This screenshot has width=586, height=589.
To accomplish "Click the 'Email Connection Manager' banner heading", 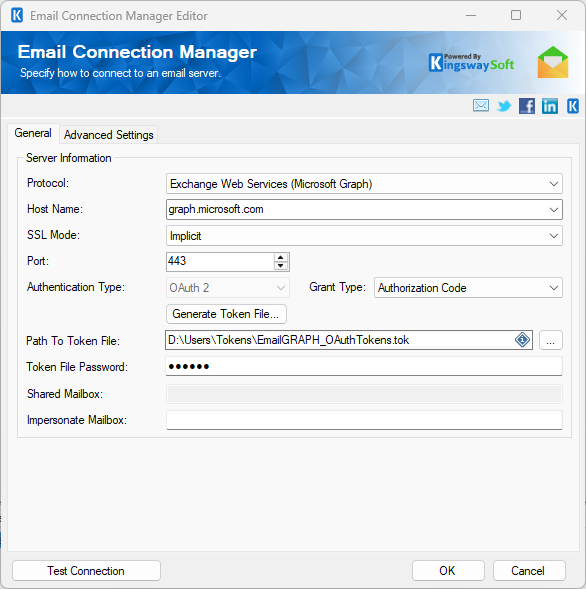I will (137, 52).
